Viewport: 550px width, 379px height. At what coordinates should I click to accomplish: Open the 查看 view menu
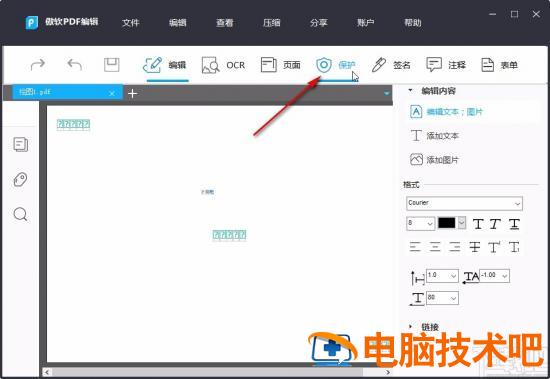(224, 23)
